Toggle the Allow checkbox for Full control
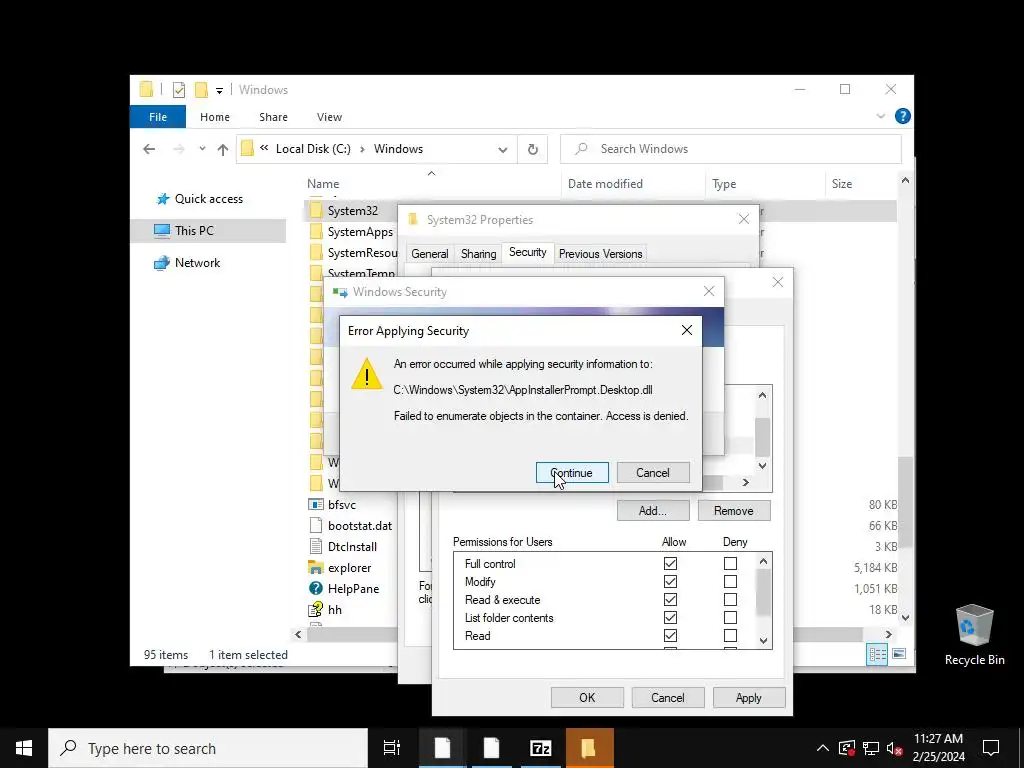The image size is (1024, 768). (x=670, y=564)
